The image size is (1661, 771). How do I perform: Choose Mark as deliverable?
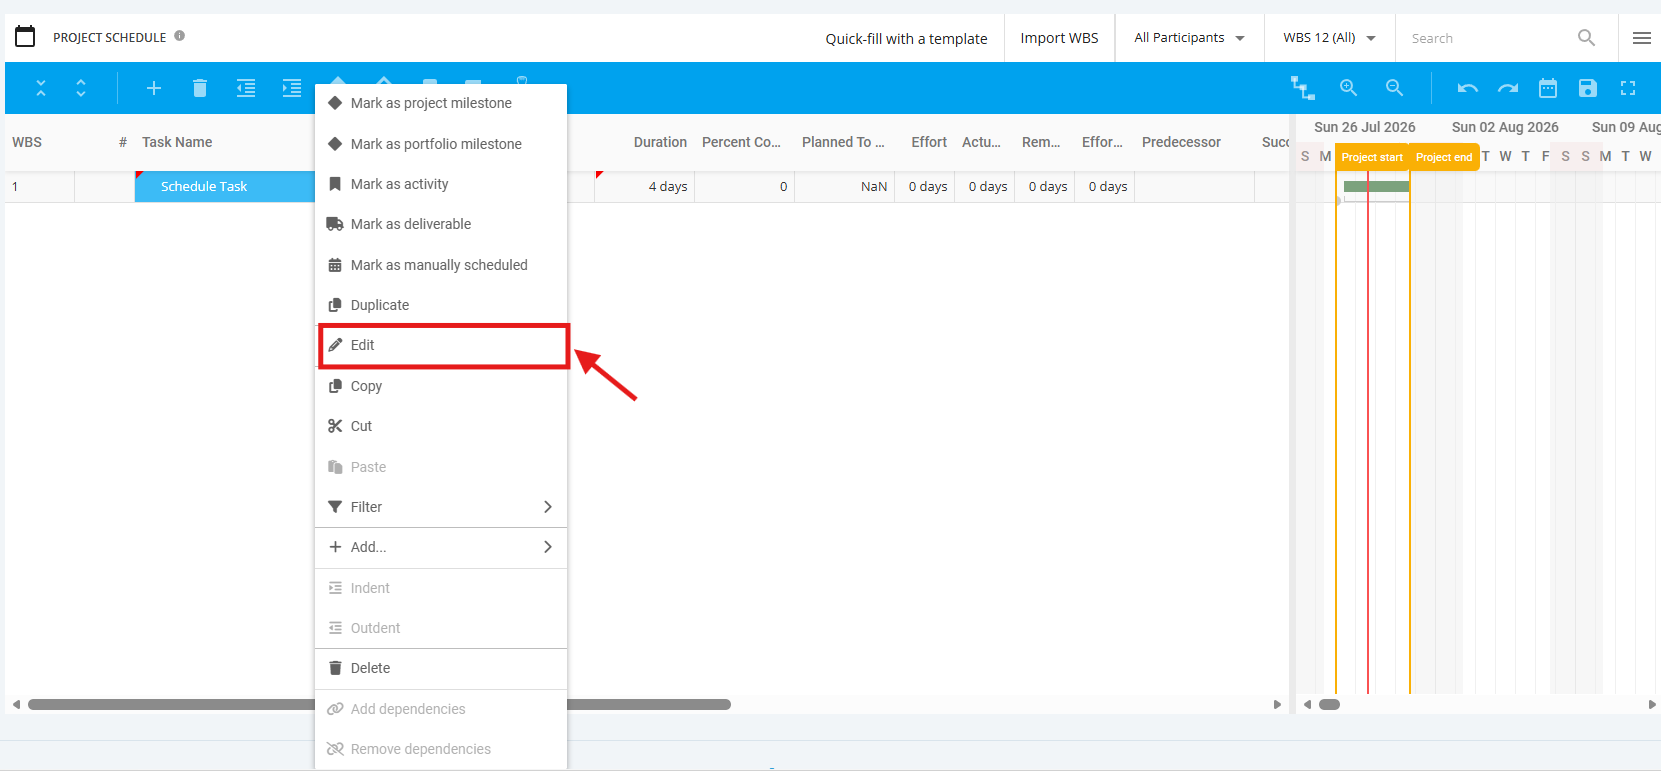click(x=441, y=224)
